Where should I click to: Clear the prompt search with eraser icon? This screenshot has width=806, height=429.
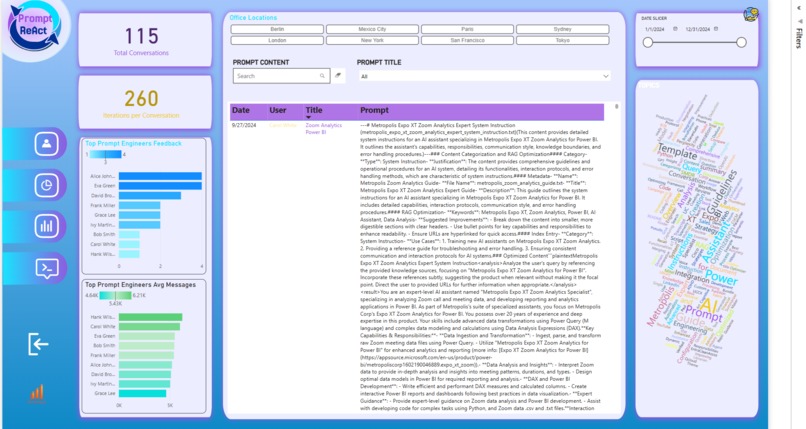tap(338, 76)
